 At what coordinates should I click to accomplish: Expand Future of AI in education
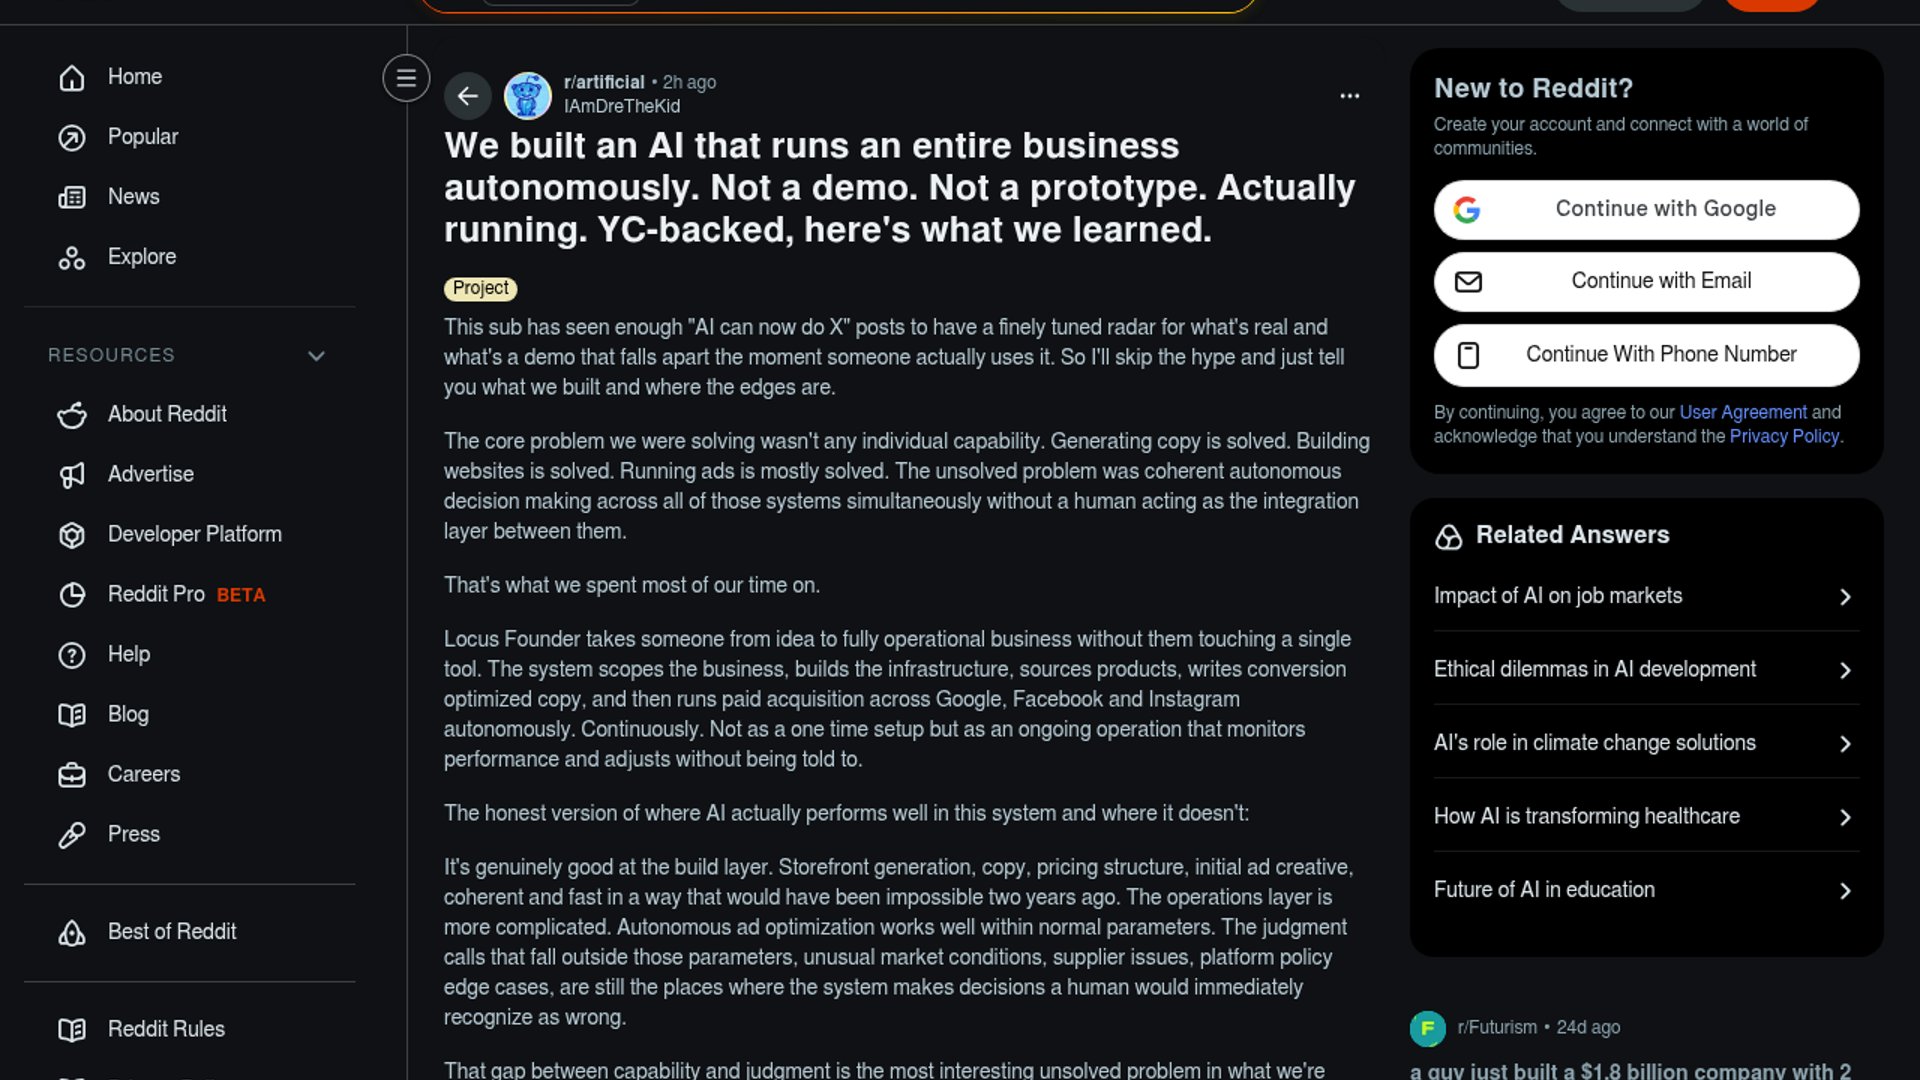(1646, 890)
